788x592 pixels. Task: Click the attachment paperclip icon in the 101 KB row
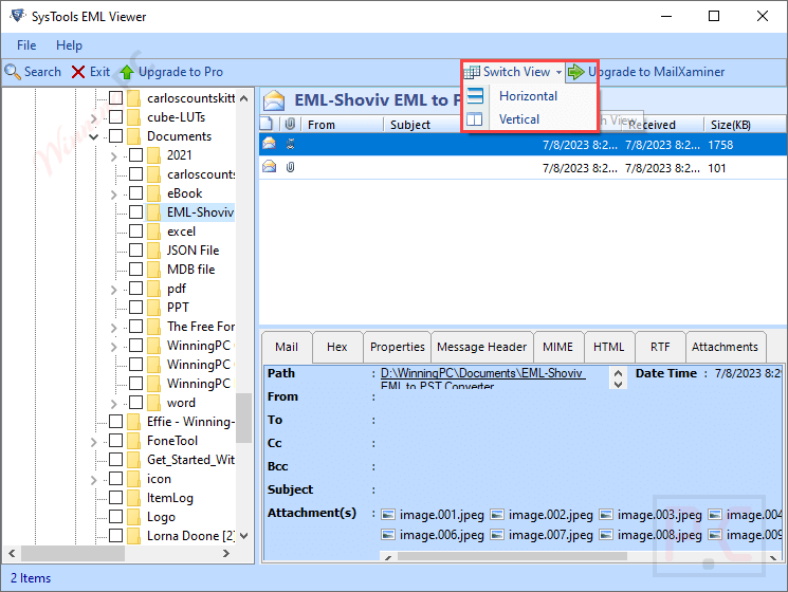click(x=290, y=167)
